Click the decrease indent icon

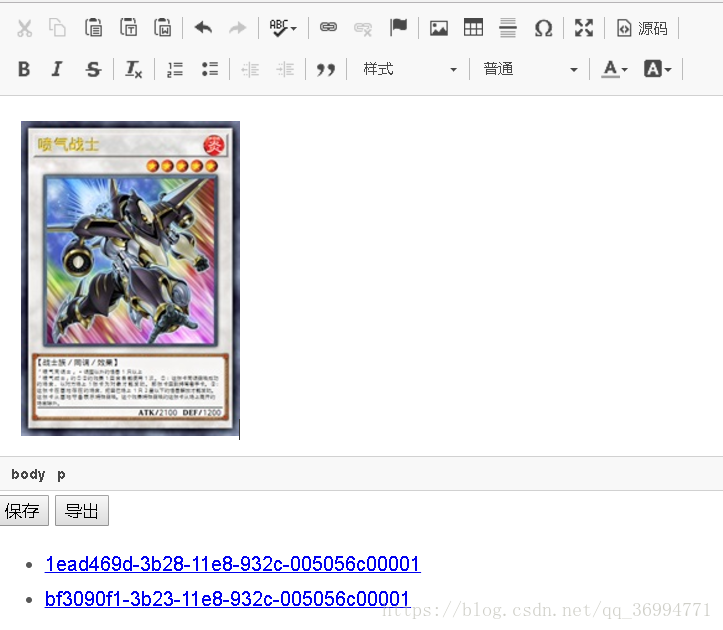click(250, 70)
